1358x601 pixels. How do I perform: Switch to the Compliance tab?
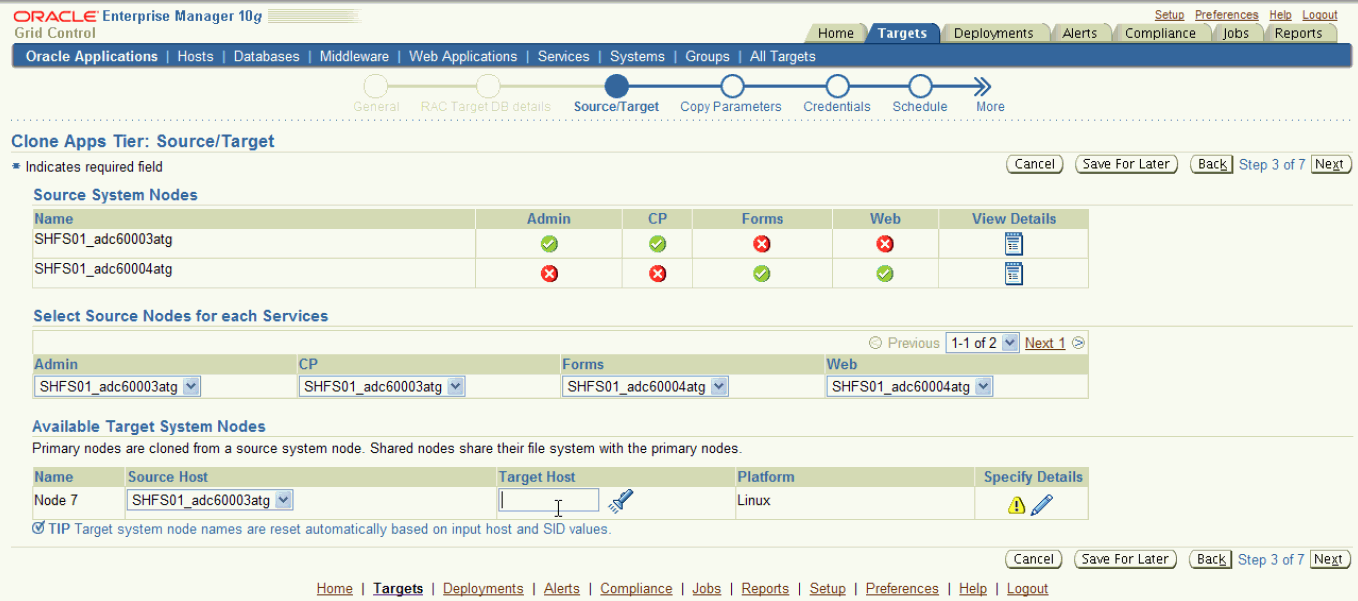point(1160,33)
